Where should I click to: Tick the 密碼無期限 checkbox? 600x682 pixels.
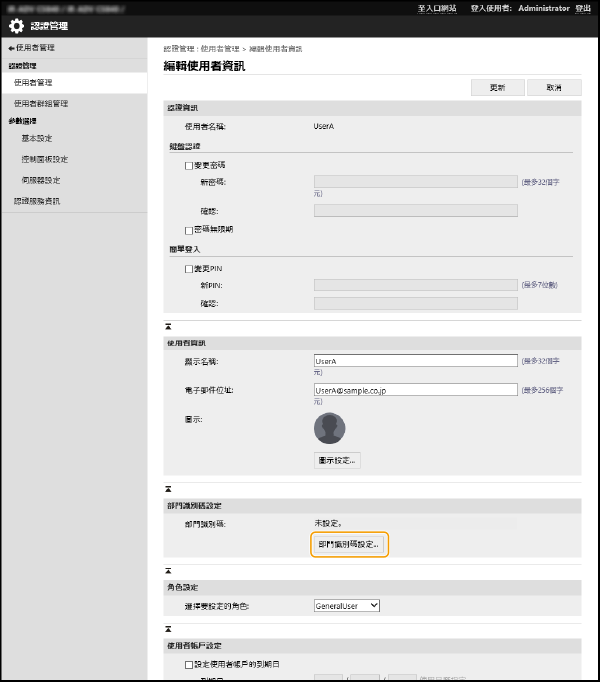[x=189, y=229]
